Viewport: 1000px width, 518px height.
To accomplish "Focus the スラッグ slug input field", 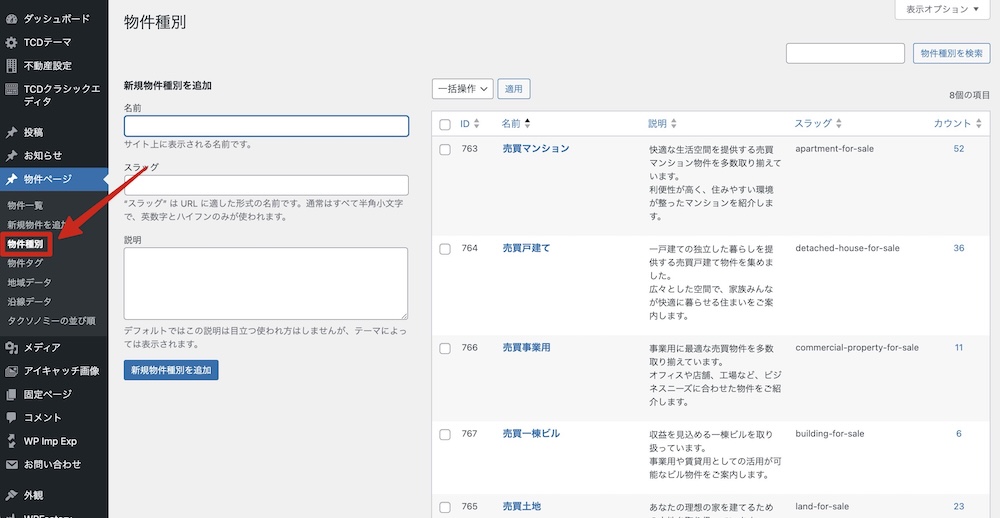I will click(266, 185).
